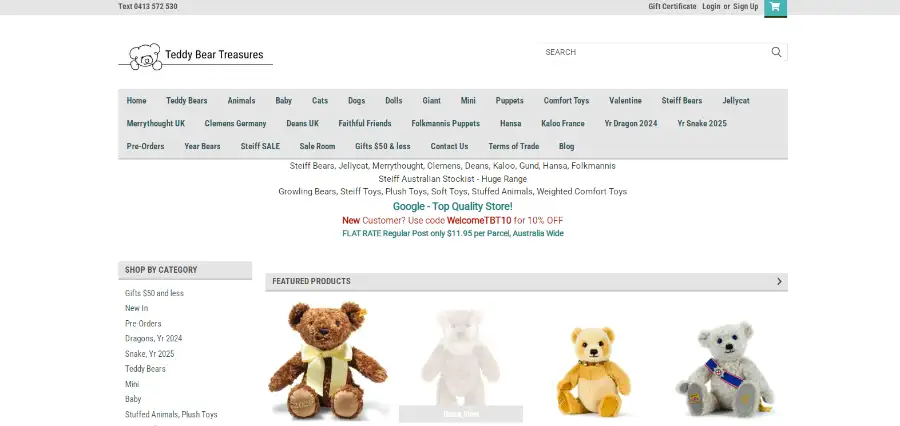
Task: Open grey bear with sash product
Action: coord(726,369)
